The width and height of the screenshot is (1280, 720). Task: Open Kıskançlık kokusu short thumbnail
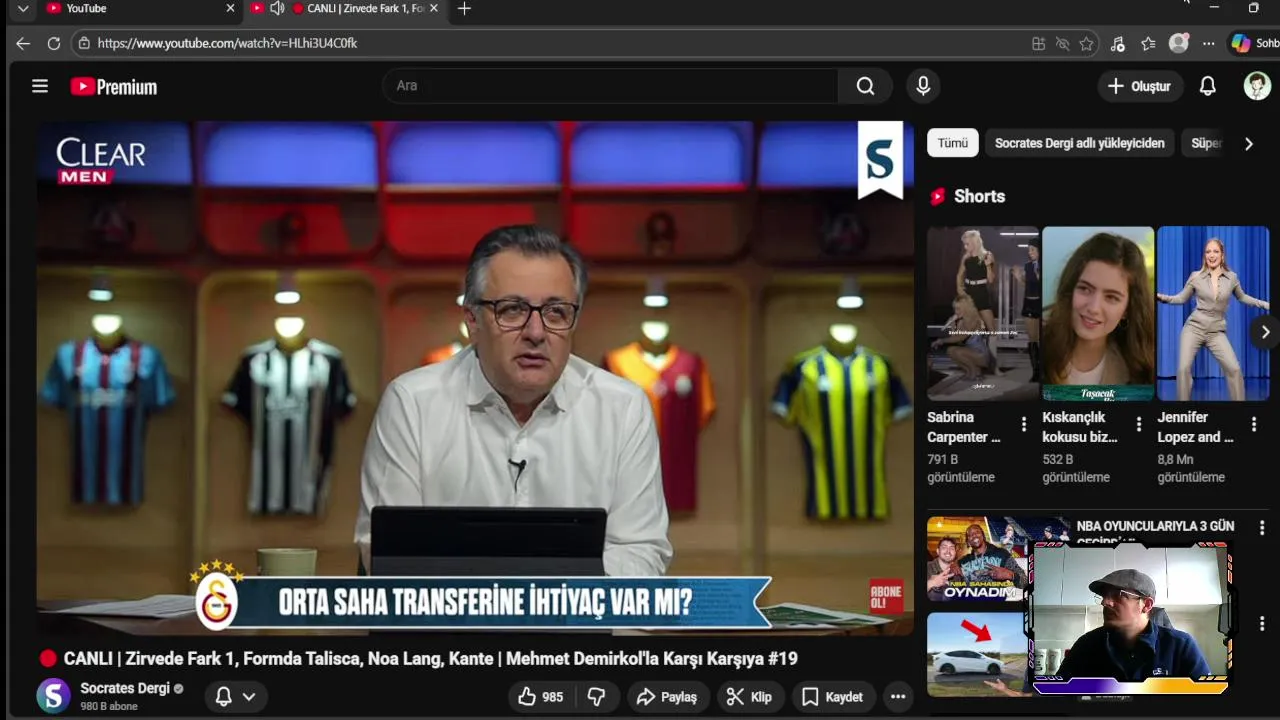pyautogui.click(x=1098, y=313)
